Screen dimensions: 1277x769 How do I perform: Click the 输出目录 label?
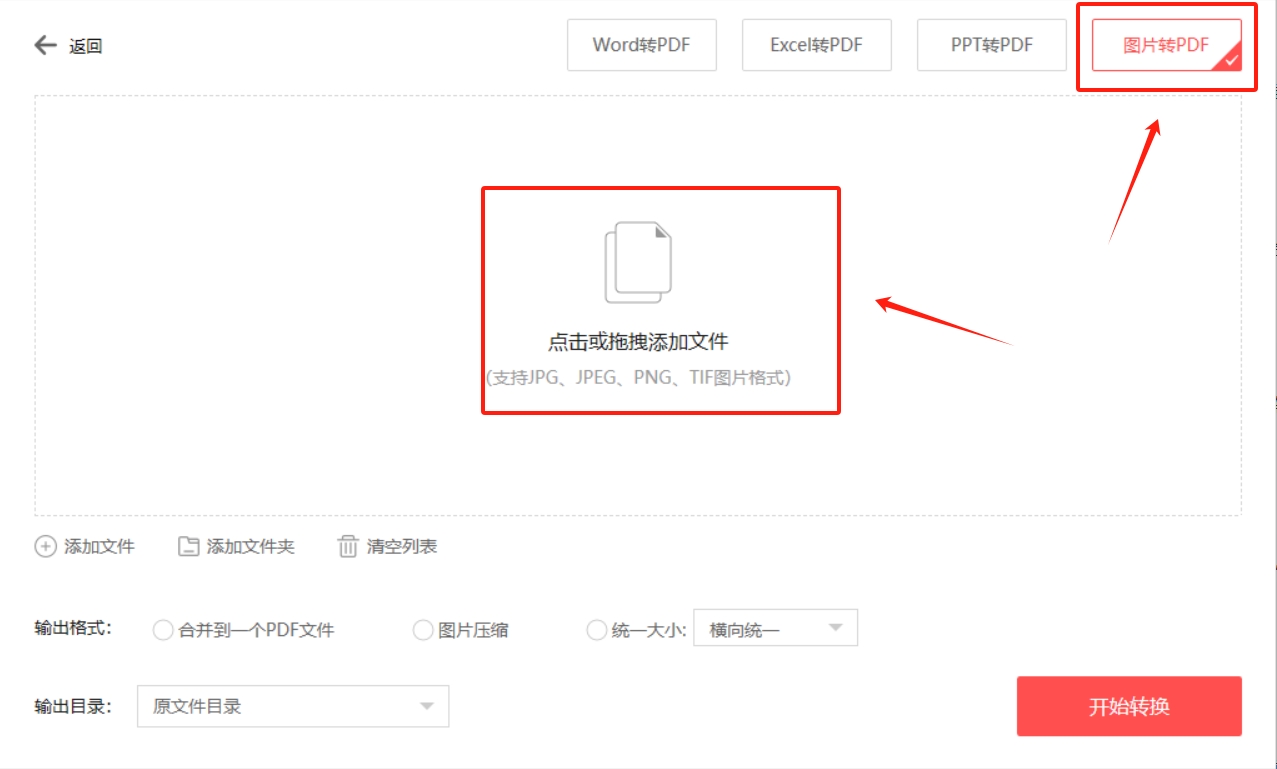point(73,706)
